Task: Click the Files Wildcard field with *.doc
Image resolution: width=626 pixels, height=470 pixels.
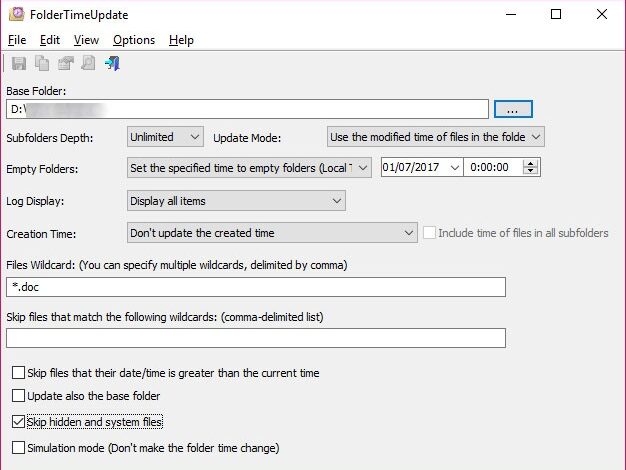Action: click(256, 287)
